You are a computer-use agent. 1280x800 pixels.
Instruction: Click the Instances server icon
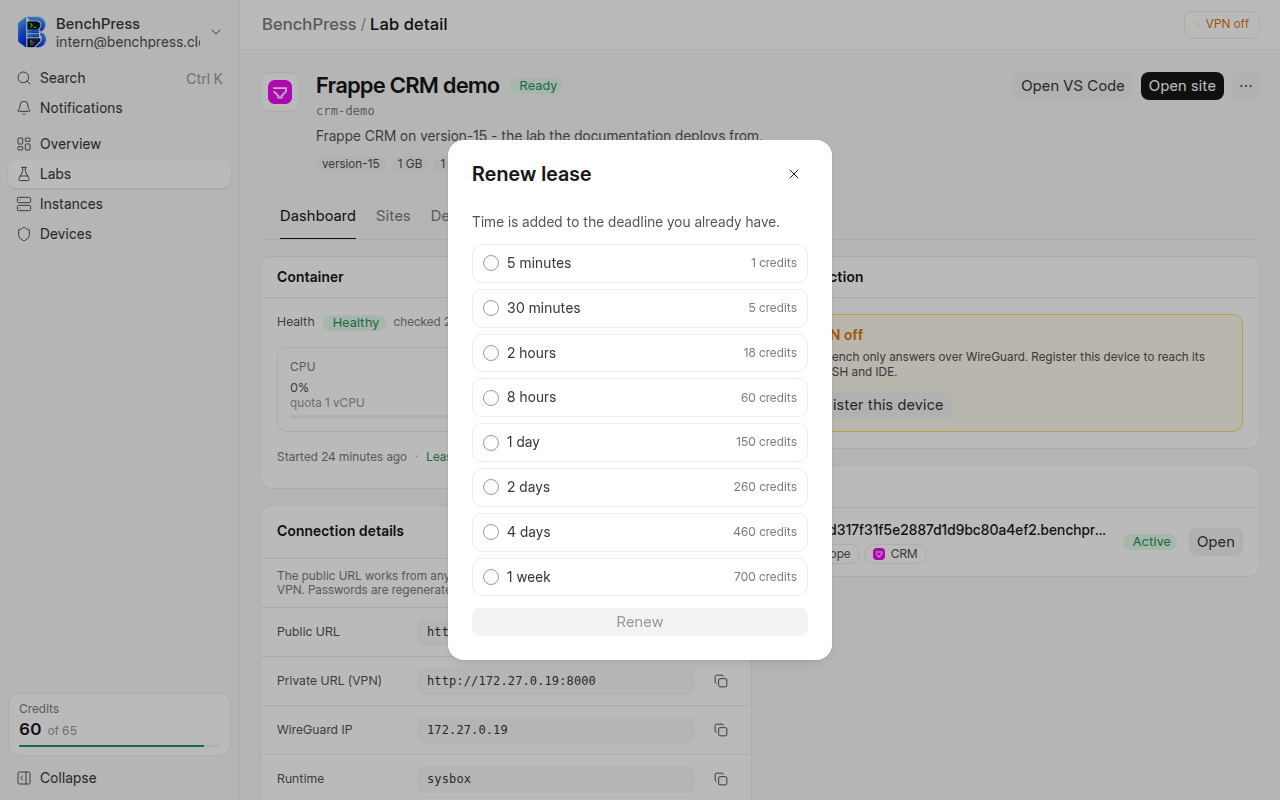24,204
